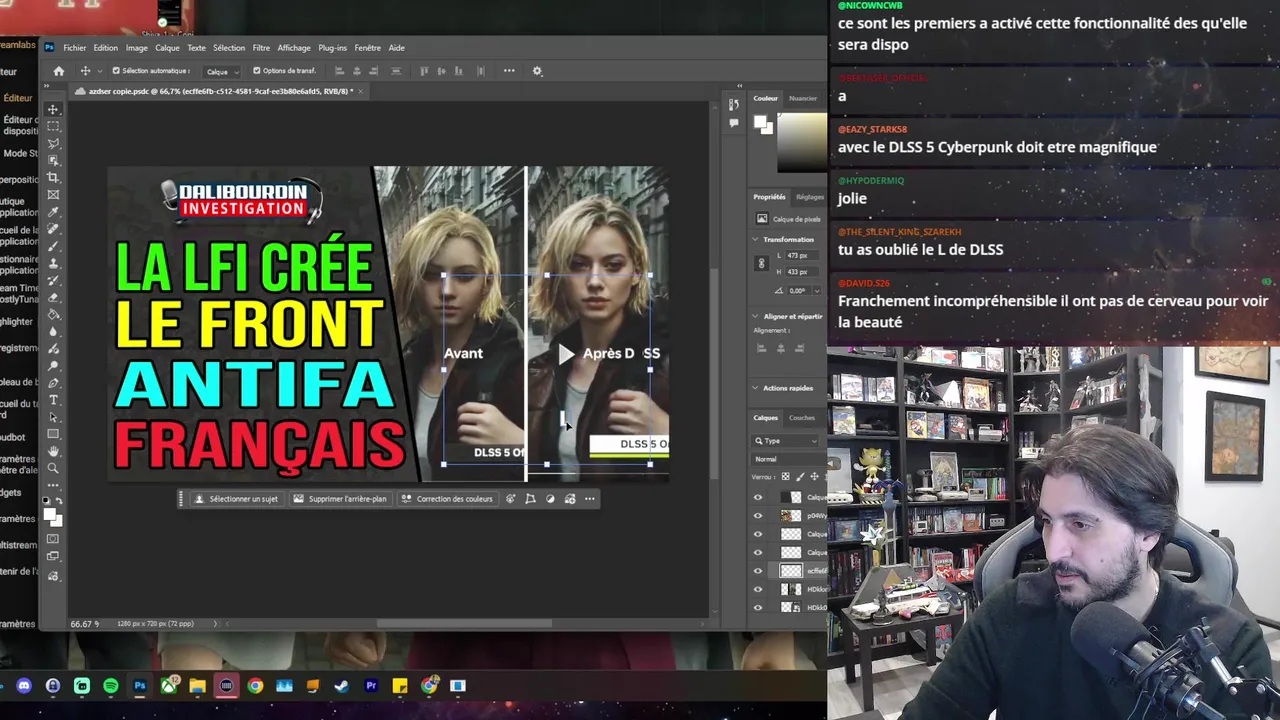Collapse the 'Actions rapides' section

point(756,388)
